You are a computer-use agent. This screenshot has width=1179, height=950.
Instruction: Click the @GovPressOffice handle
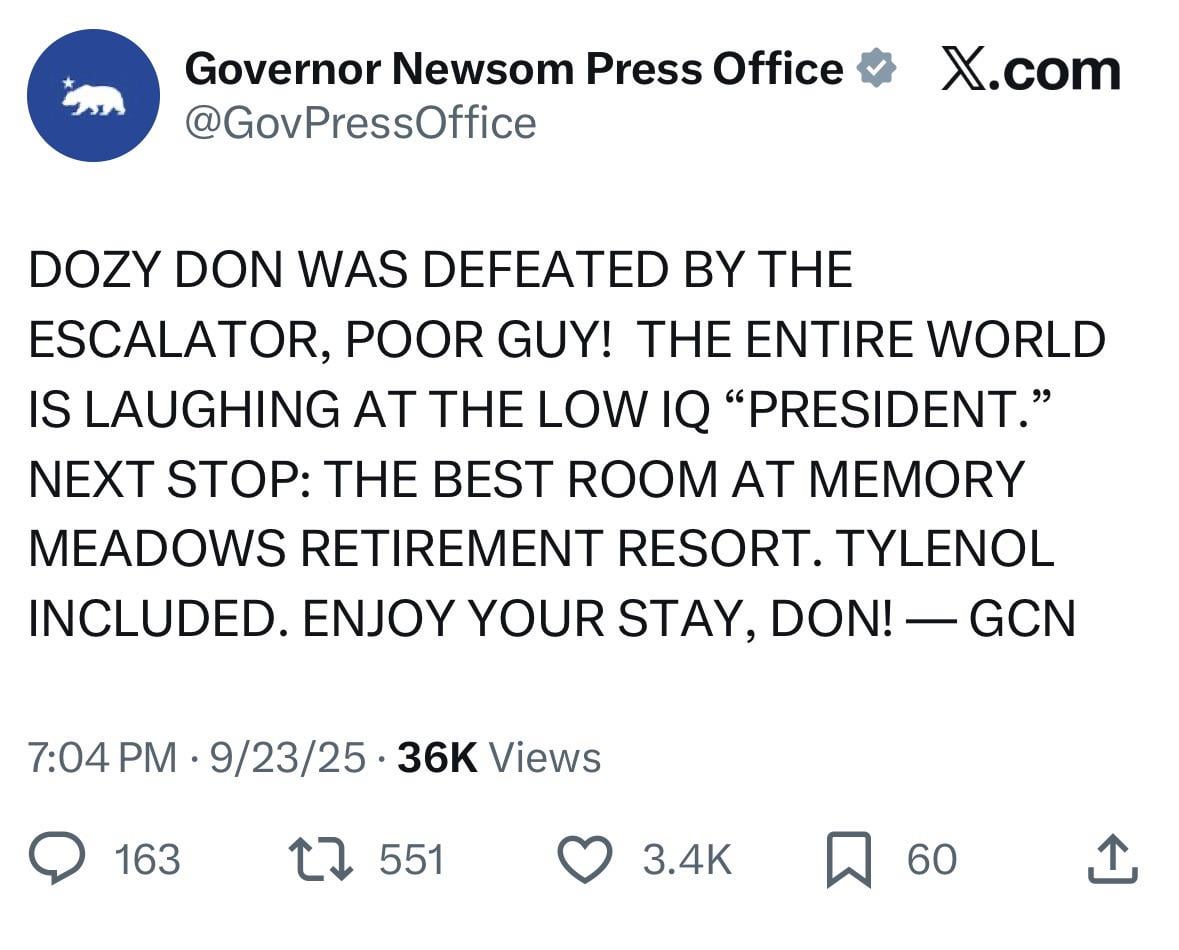point(361,123)
